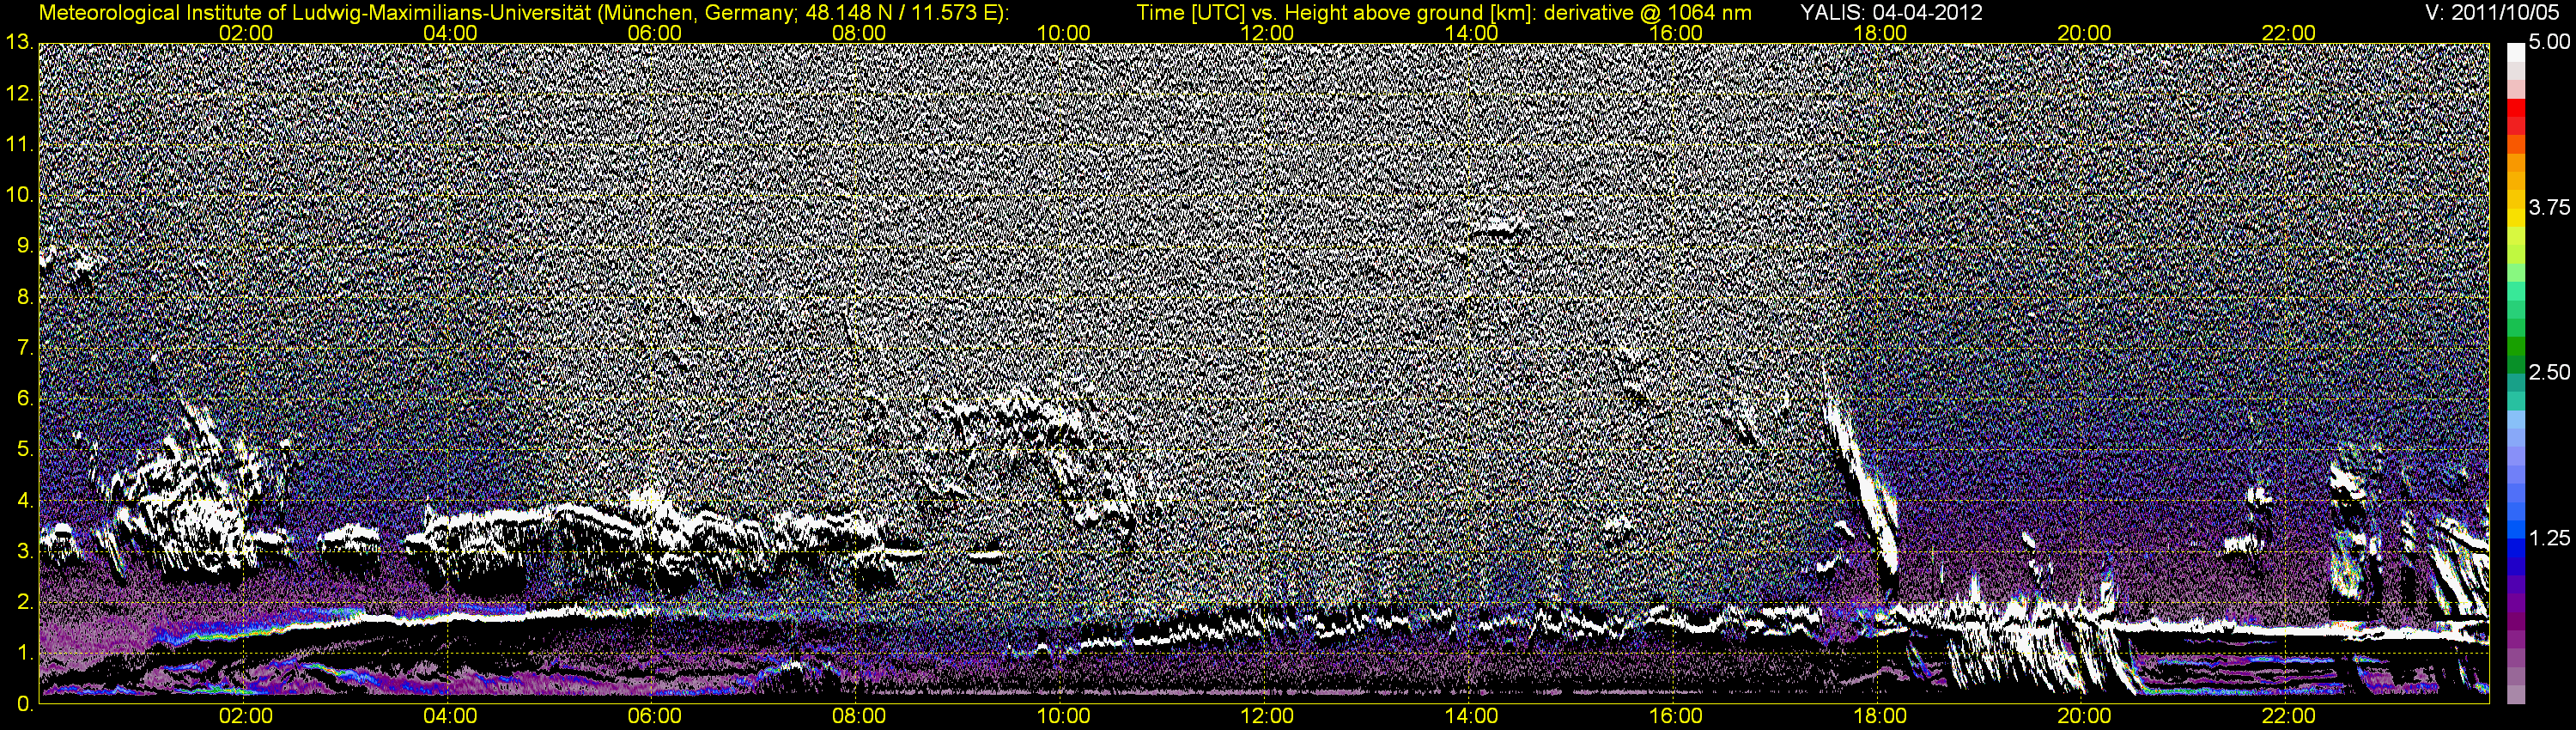Click the 4. km height axis label
The image size is (2576, 730).
pos(24,501)
